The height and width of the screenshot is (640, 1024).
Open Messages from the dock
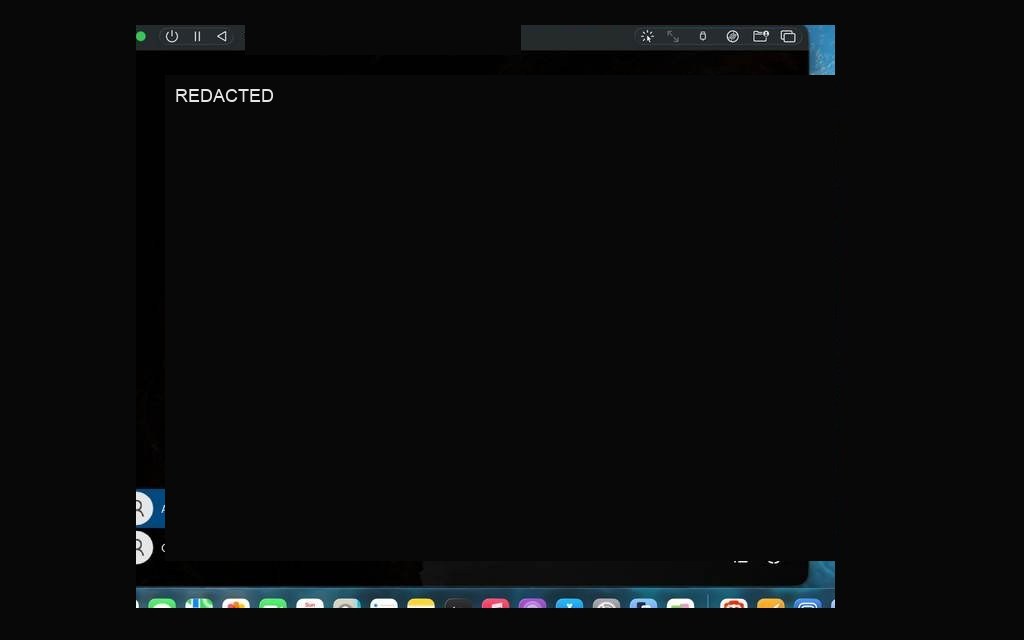point(162,603)
